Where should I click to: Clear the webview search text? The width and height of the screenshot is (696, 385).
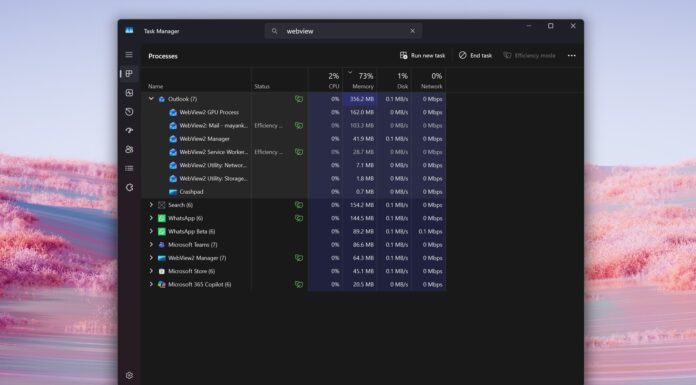(412, 31)
